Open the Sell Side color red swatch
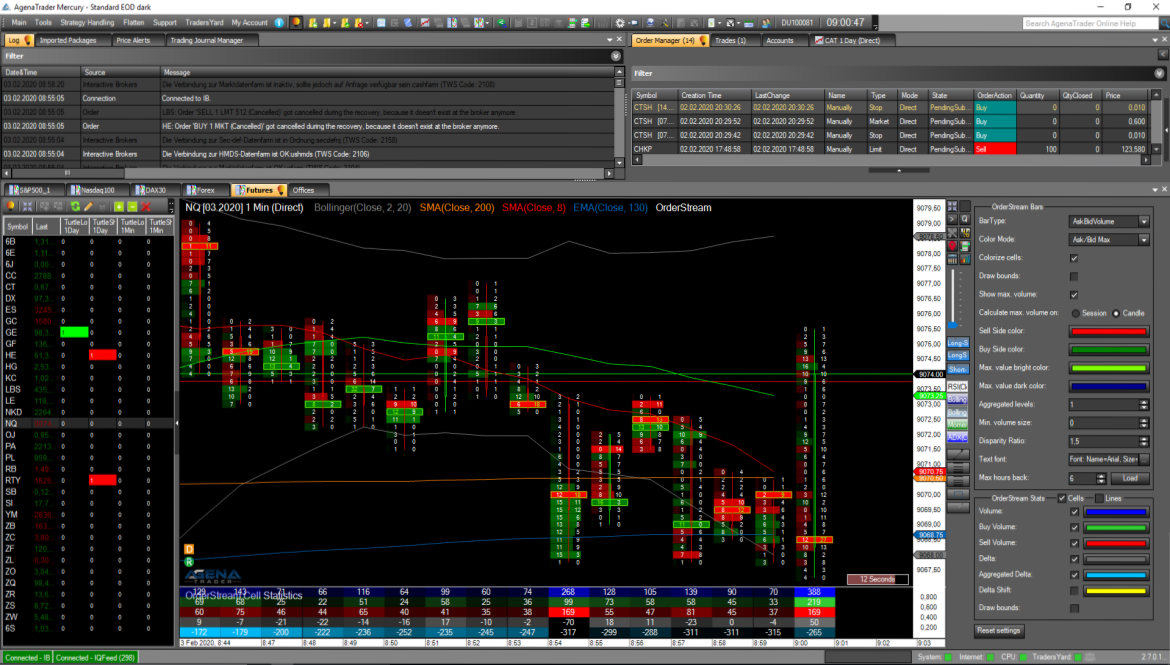Viewport: 1170px width, 665px height. point(1109,331)
